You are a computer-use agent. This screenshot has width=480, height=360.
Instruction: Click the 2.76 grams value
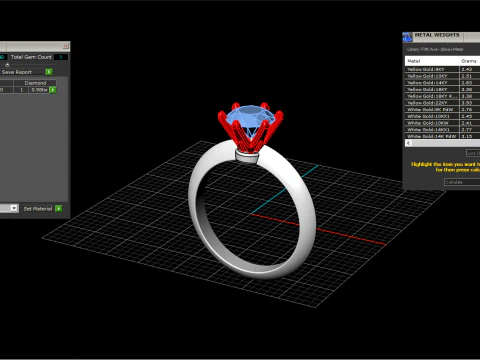coord(467,109)
